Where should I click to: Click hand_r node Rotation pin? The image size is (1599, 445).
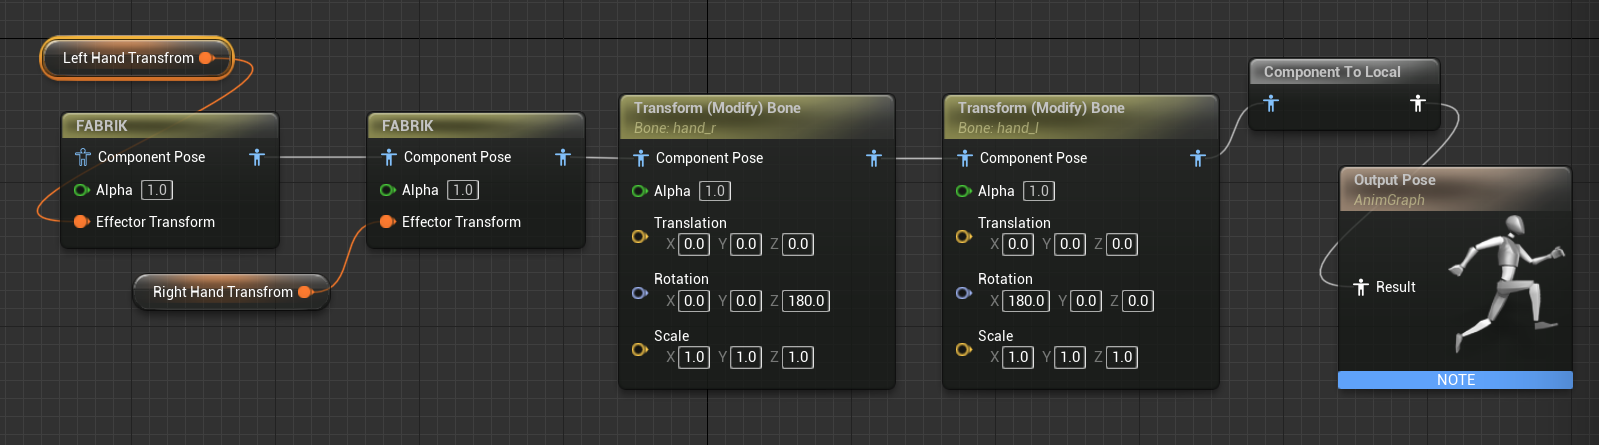pyautogui.click(x=639, y=293)
